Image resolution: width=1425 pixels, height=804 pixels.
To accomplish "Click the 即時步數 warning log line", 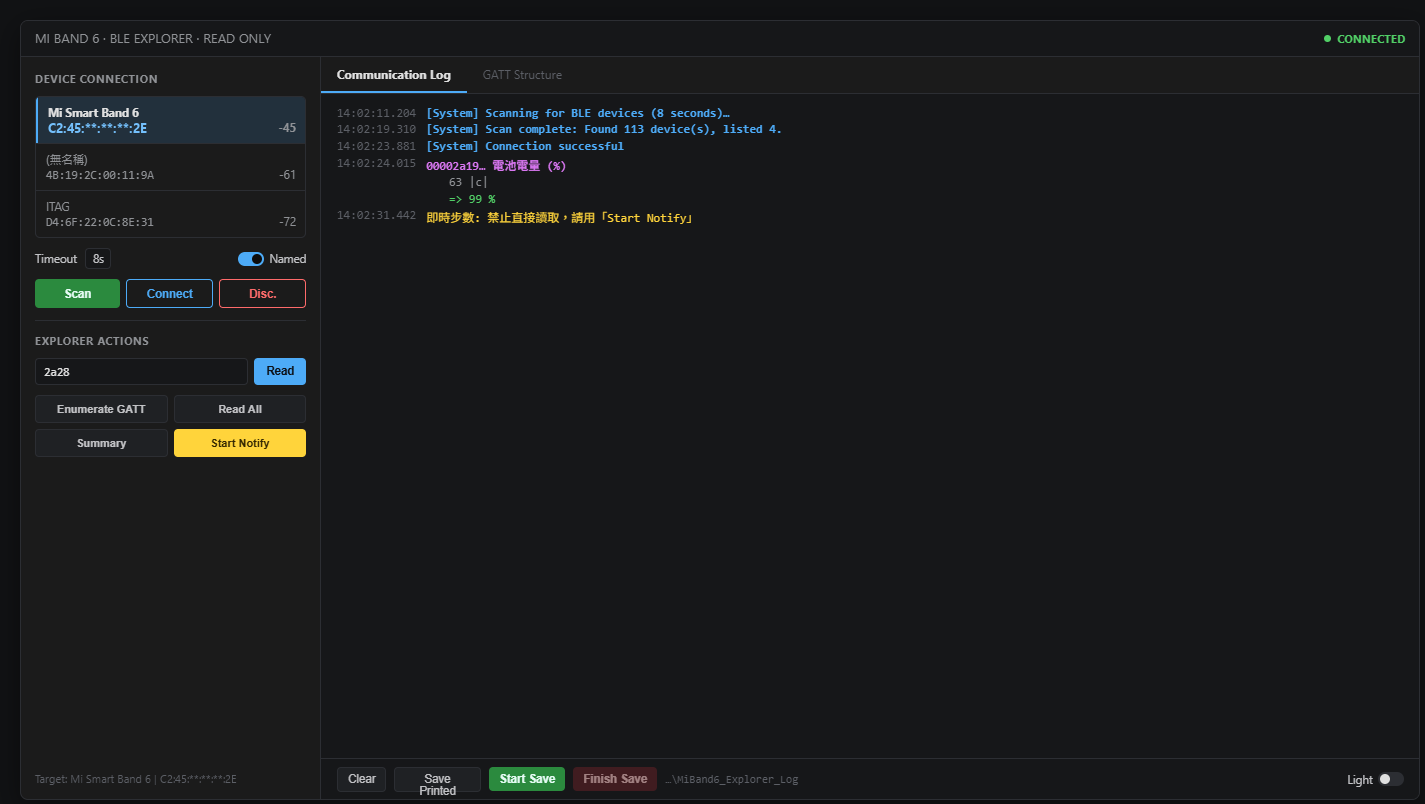I will click(560, 217).
